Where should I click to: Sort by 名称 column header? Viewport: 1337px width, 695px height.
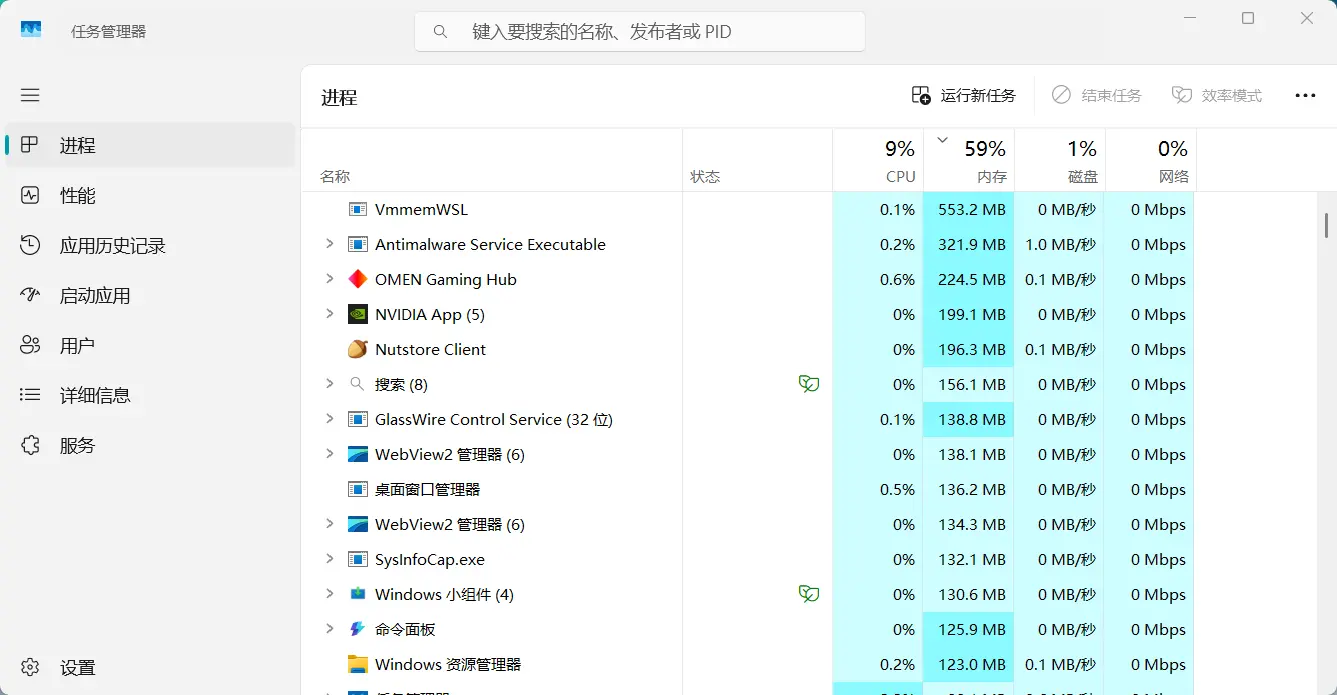click(491, 160)
